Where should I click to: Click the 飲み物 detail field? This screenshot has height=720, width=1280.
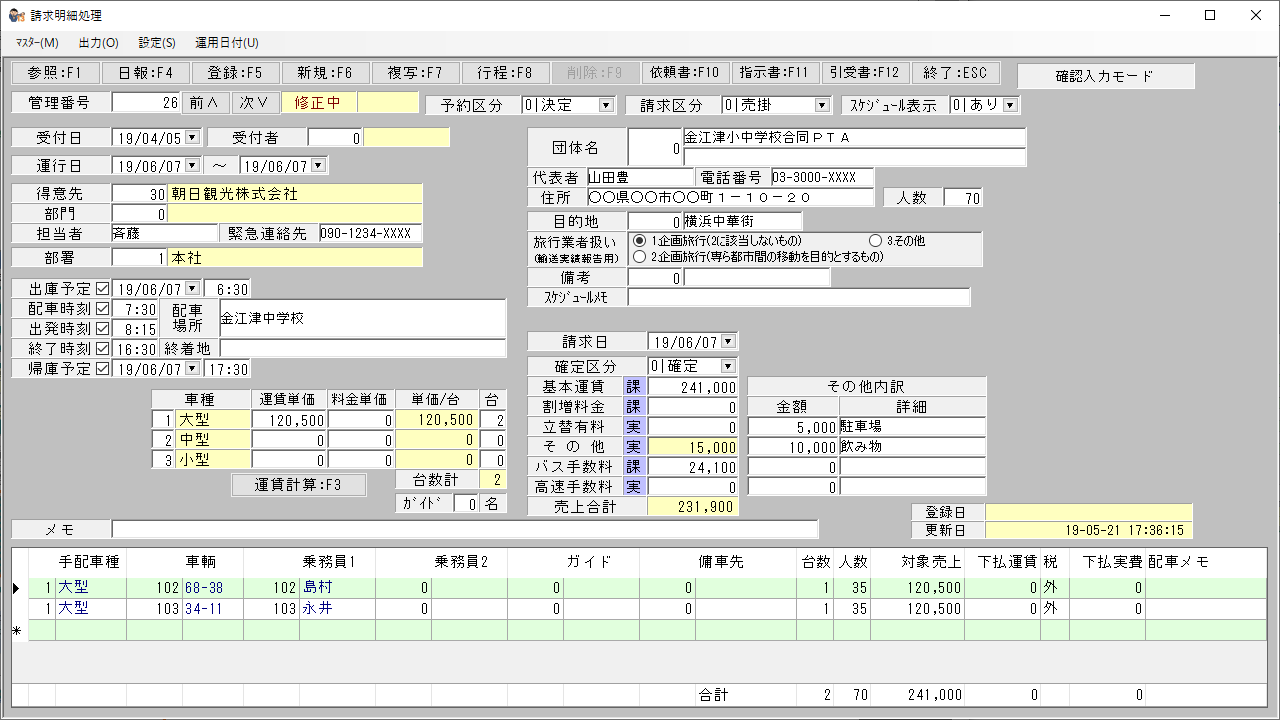(x=912, y=447)
